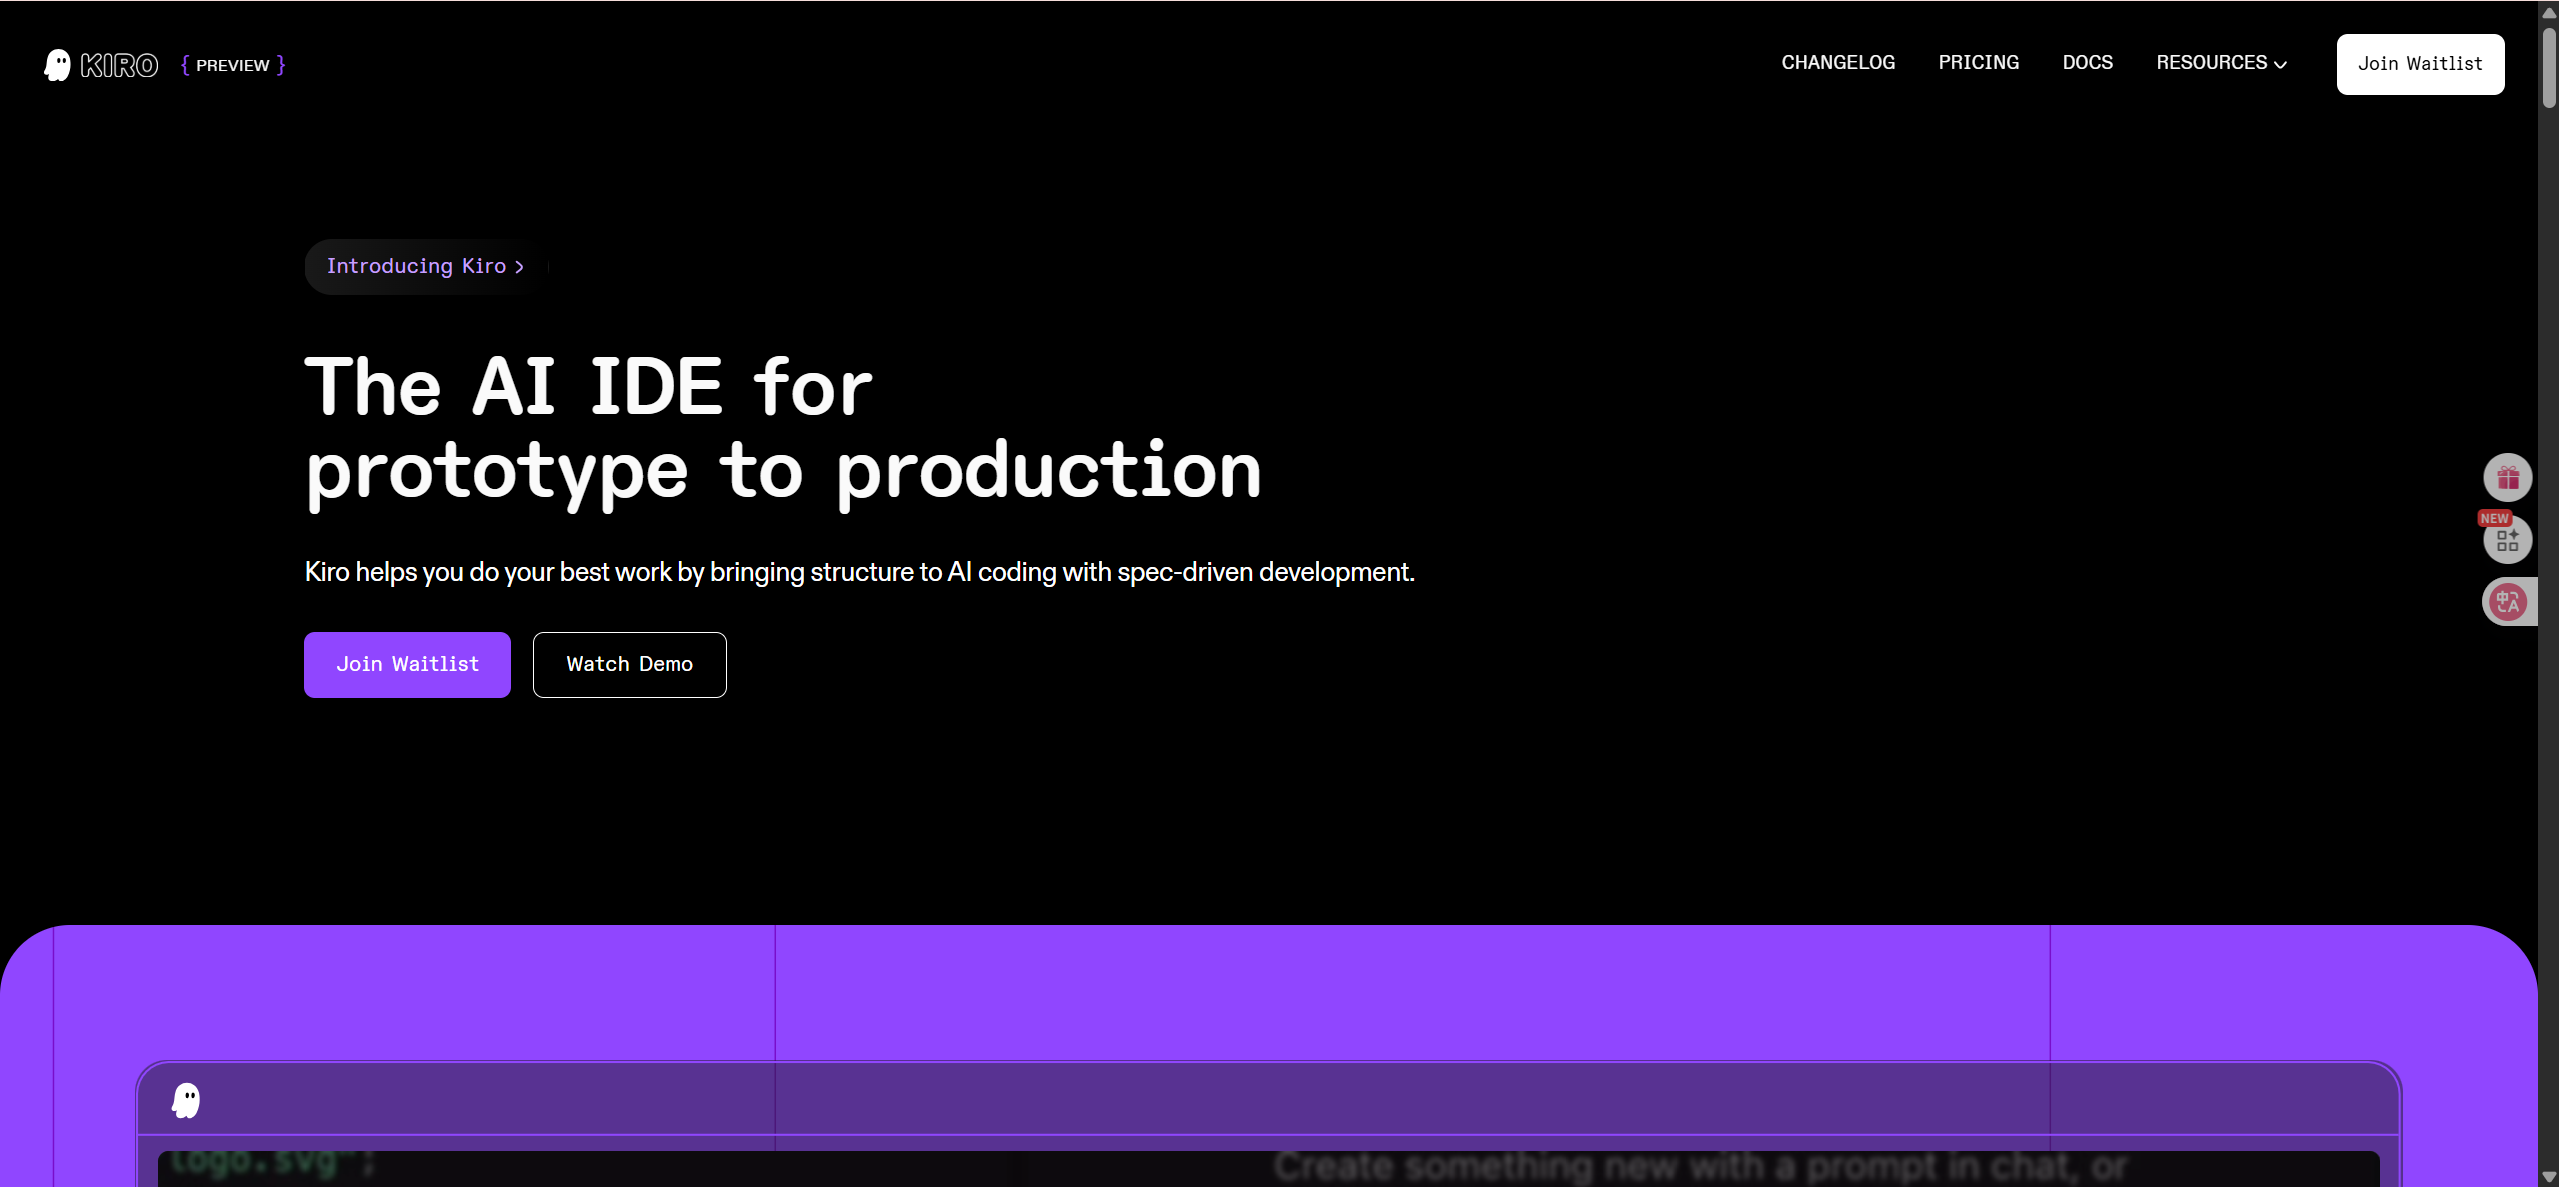The height and width of the screenshot is (1187, 2559).
Task: Open the Introducing Kiro announcement link
Action: pyautogui.click(x=425, y=266)
